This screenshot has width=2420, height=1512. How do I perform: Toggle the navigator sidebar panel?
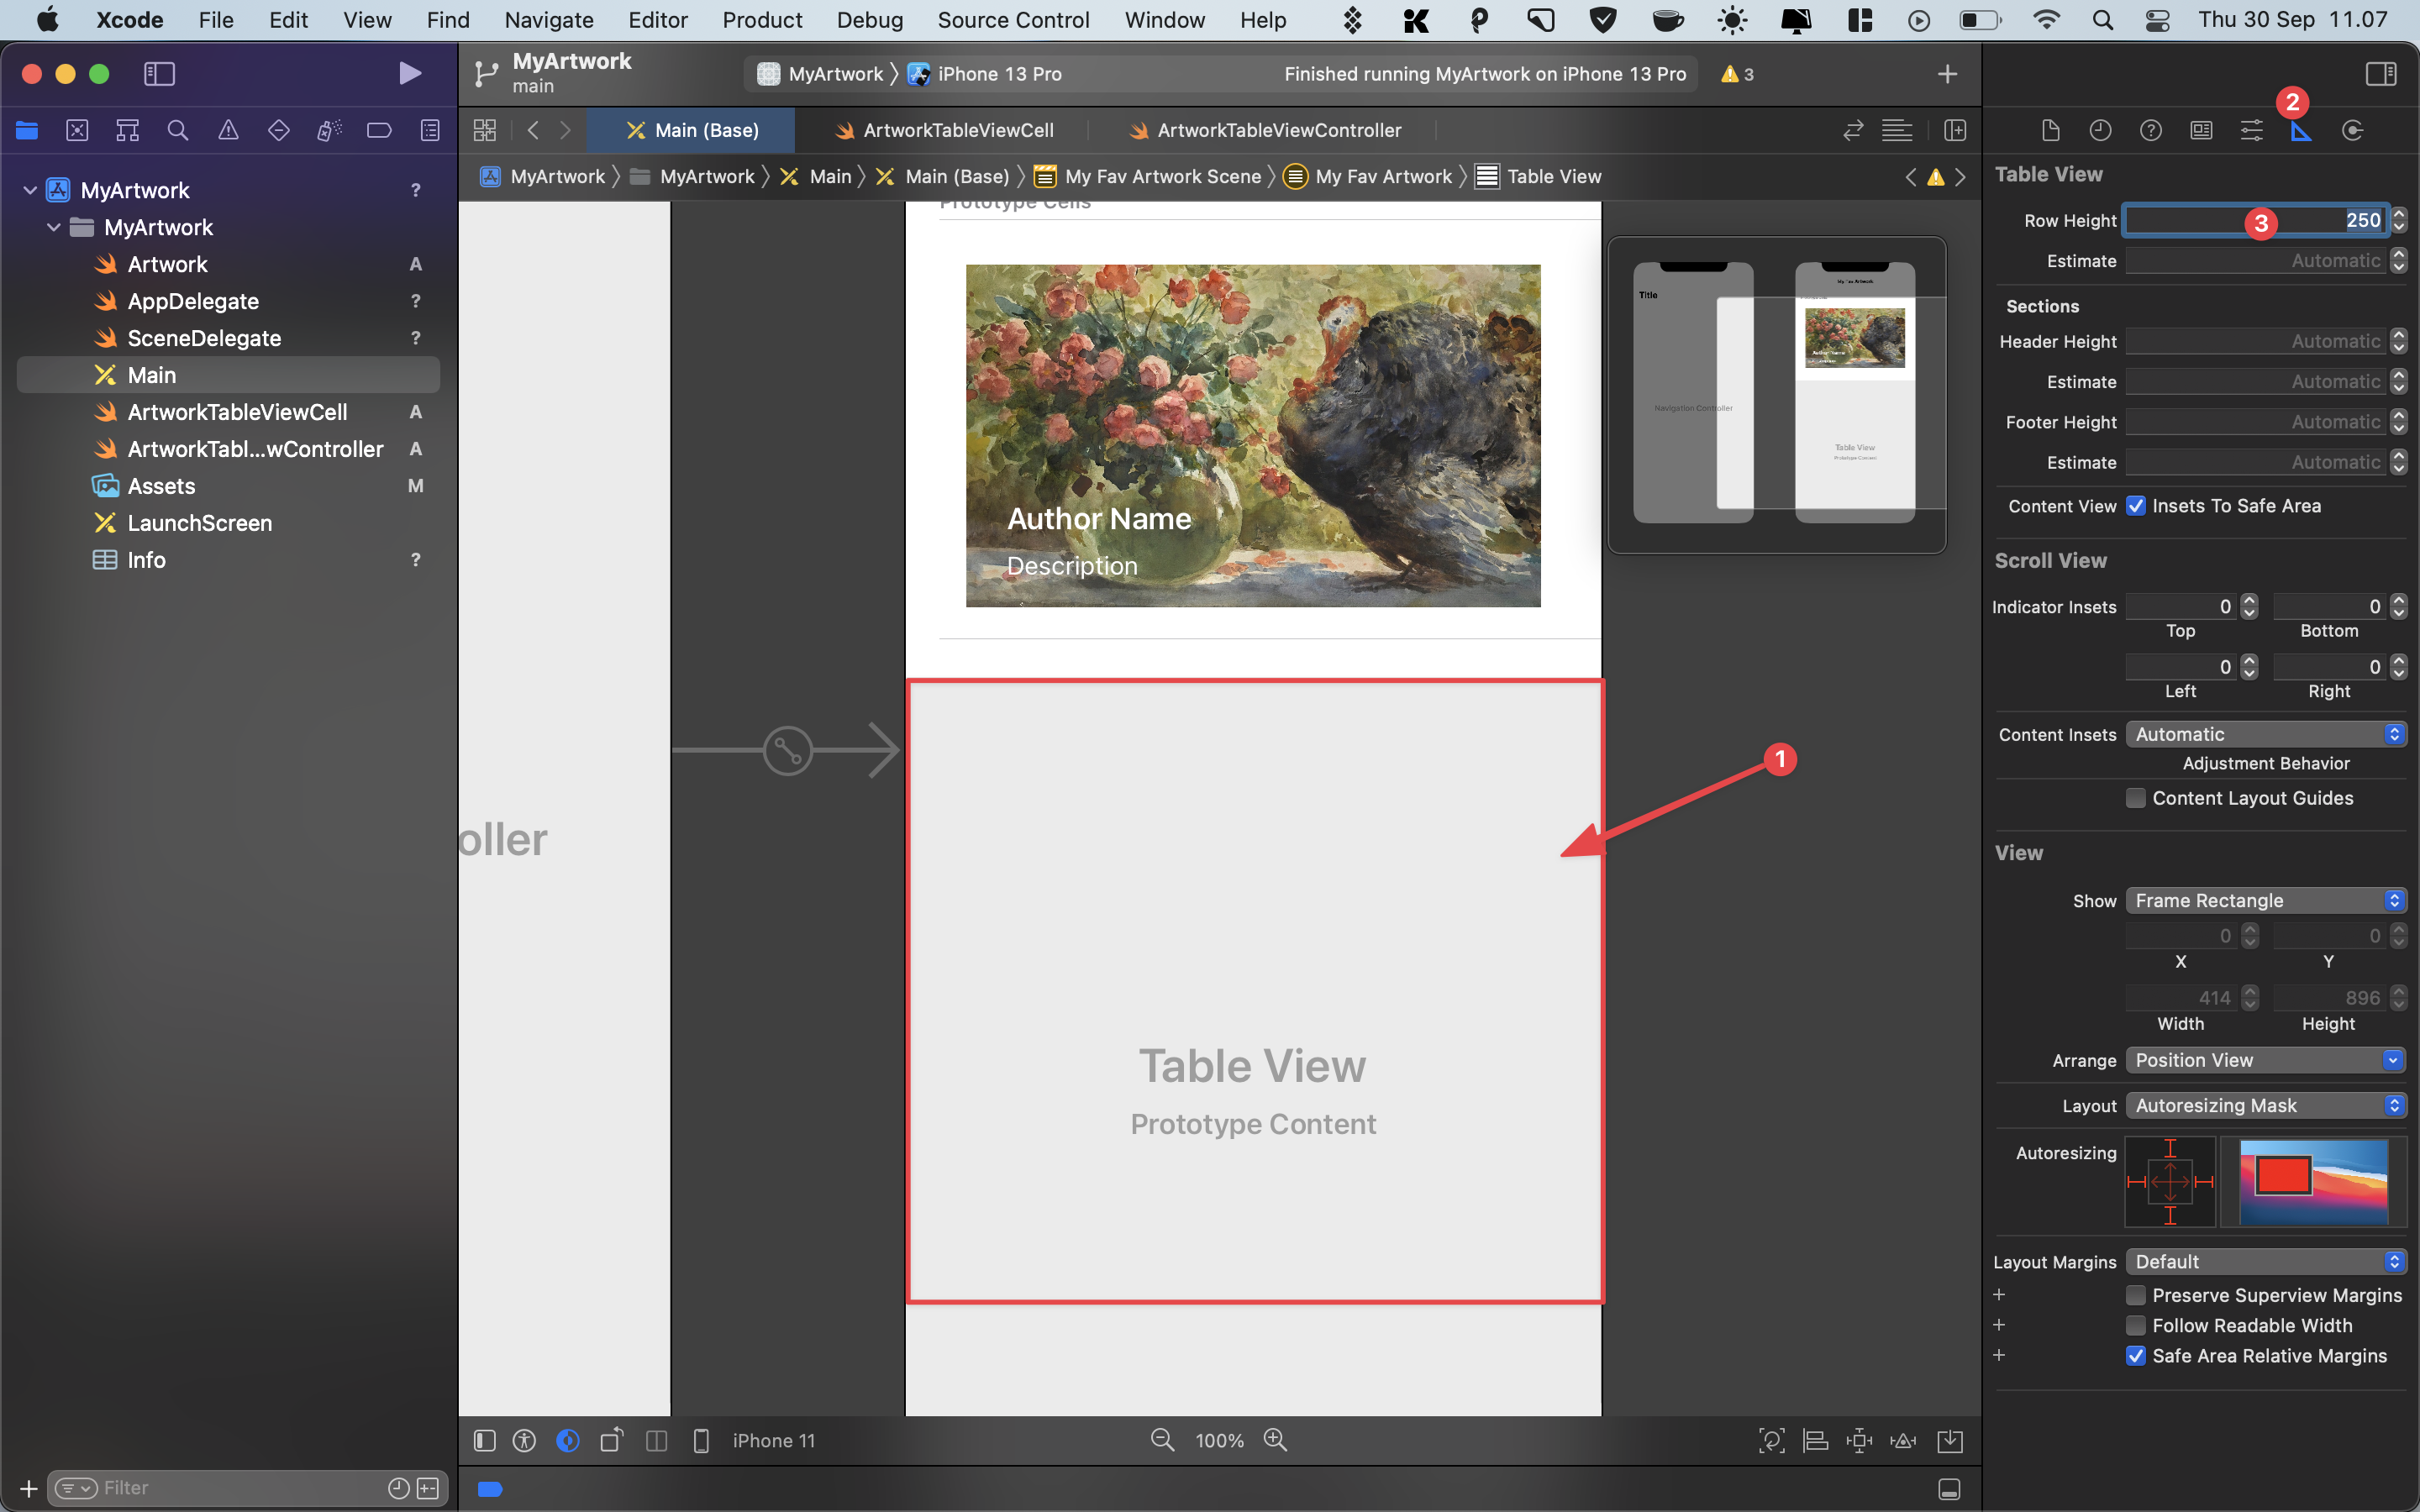(160, 73)
